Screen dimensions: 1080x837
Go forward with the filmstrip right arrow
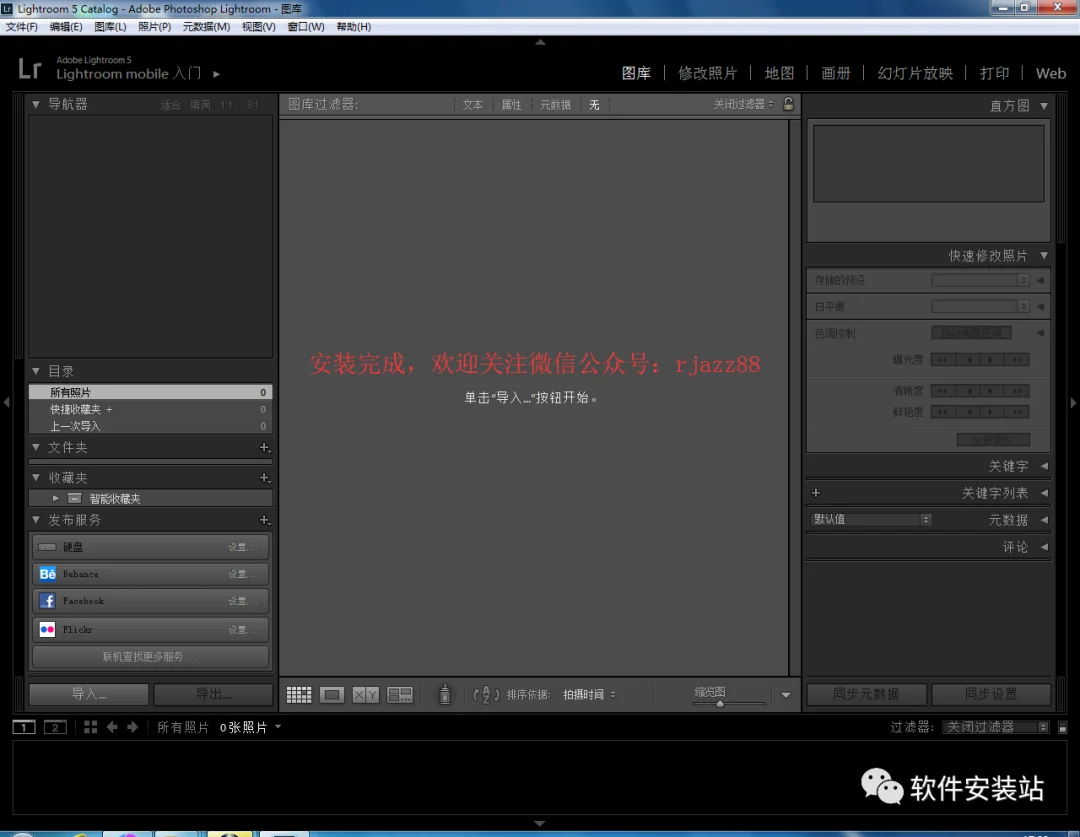tap(132, 727)
